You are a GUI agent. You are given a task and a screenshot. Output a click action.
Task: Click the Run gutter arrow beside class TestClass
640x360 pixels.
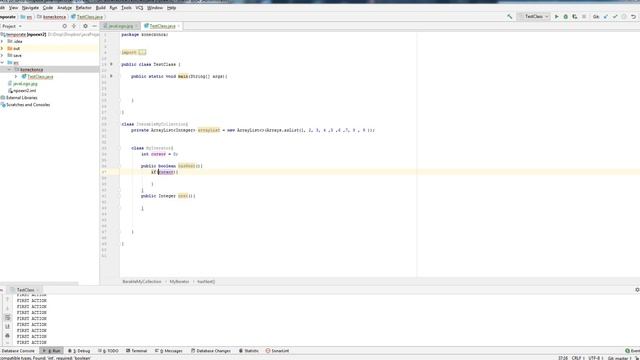coord(111,64)
